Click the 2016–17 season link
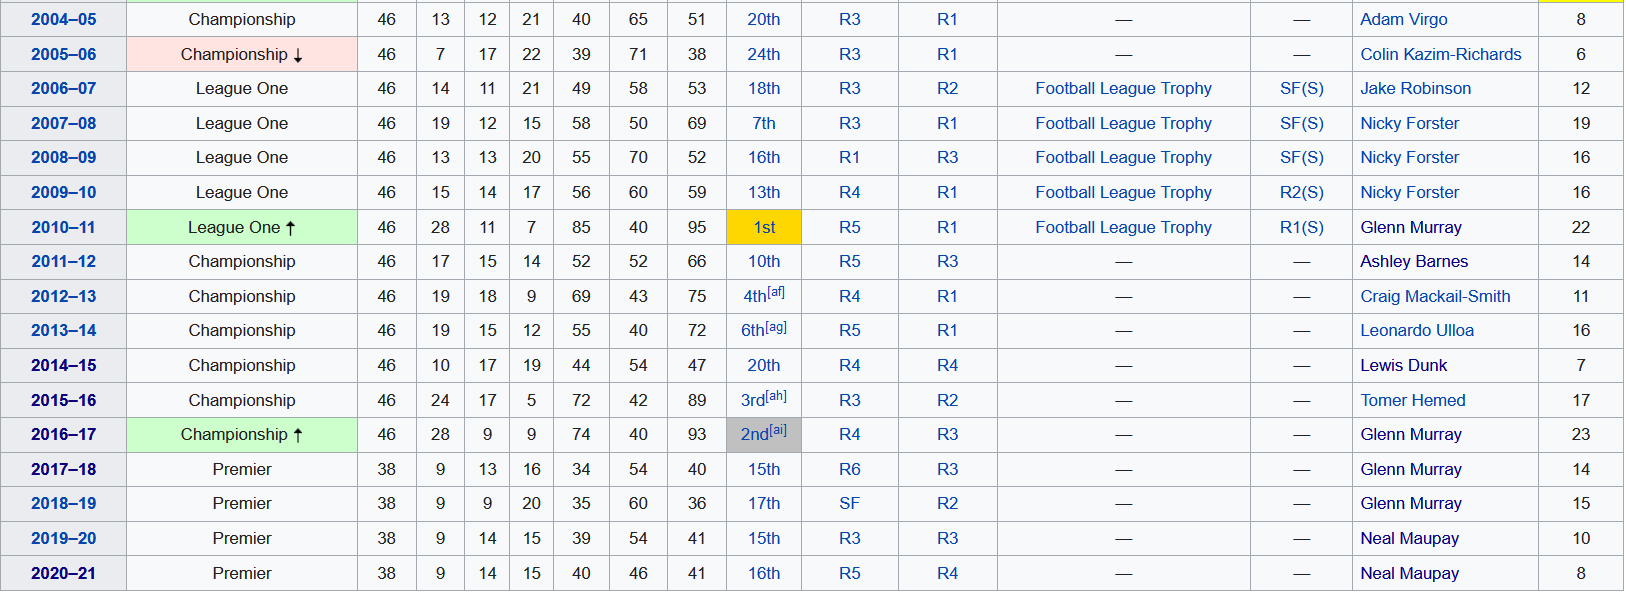 pos(63,434)
